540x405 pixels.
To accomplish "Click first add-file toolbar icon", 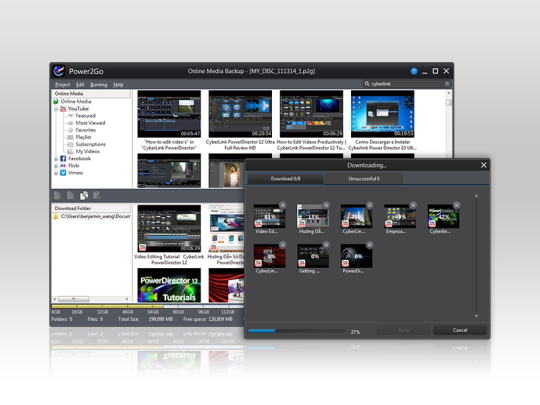I will pyautogui.click(x=58, y=196).
